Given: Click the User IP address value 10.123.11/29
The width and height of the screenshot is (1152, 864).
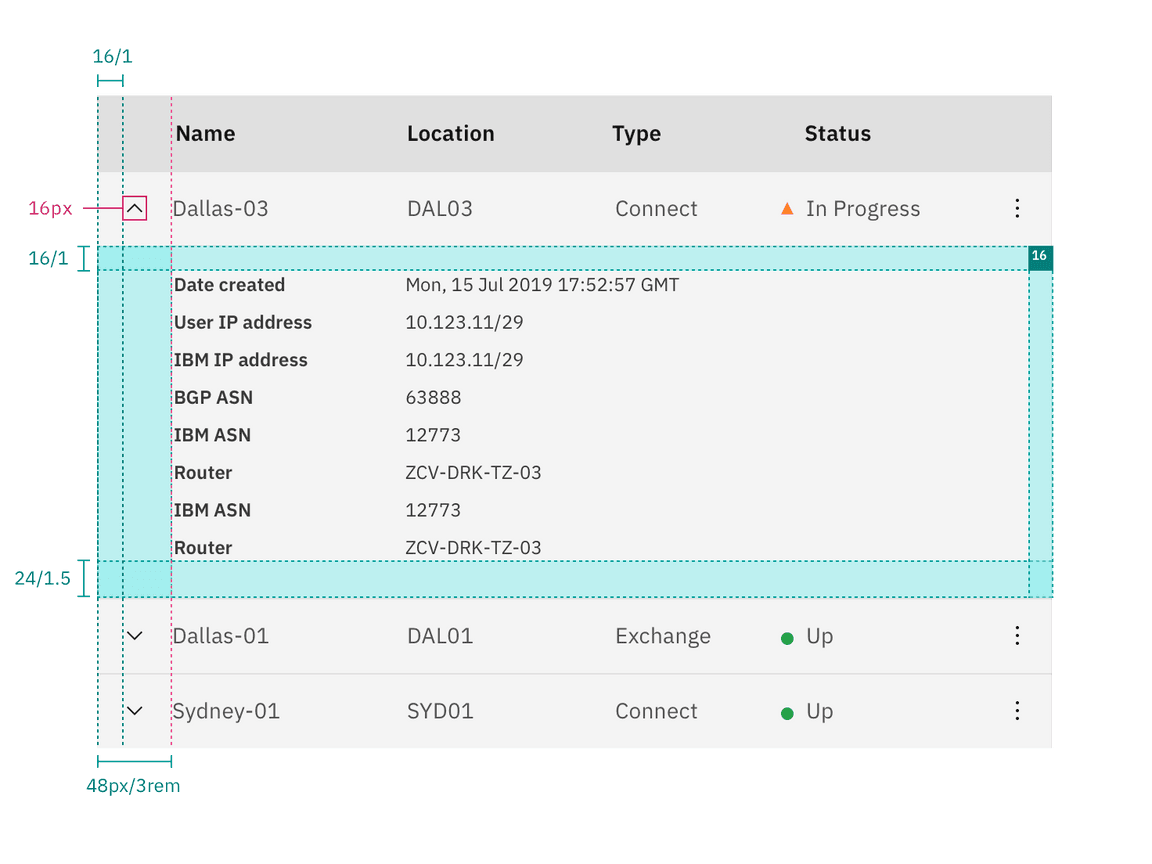Looking at the screenshot, I should 464,323.
